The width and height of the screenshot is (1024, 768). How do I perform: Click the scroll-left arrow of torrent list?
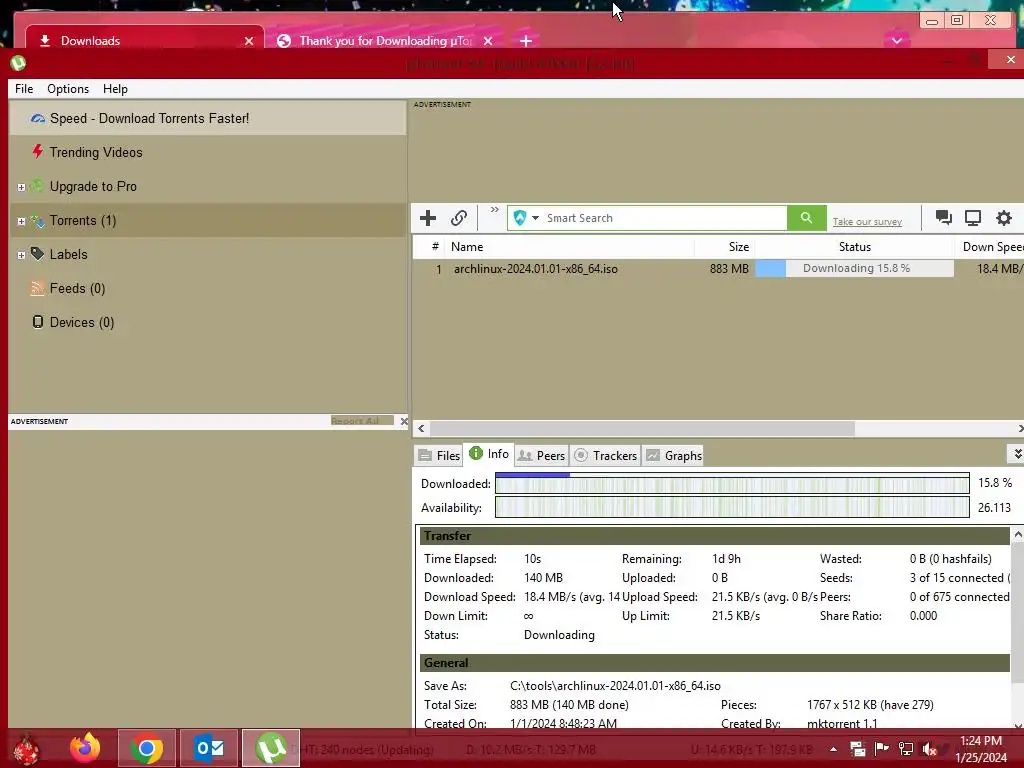421,428
